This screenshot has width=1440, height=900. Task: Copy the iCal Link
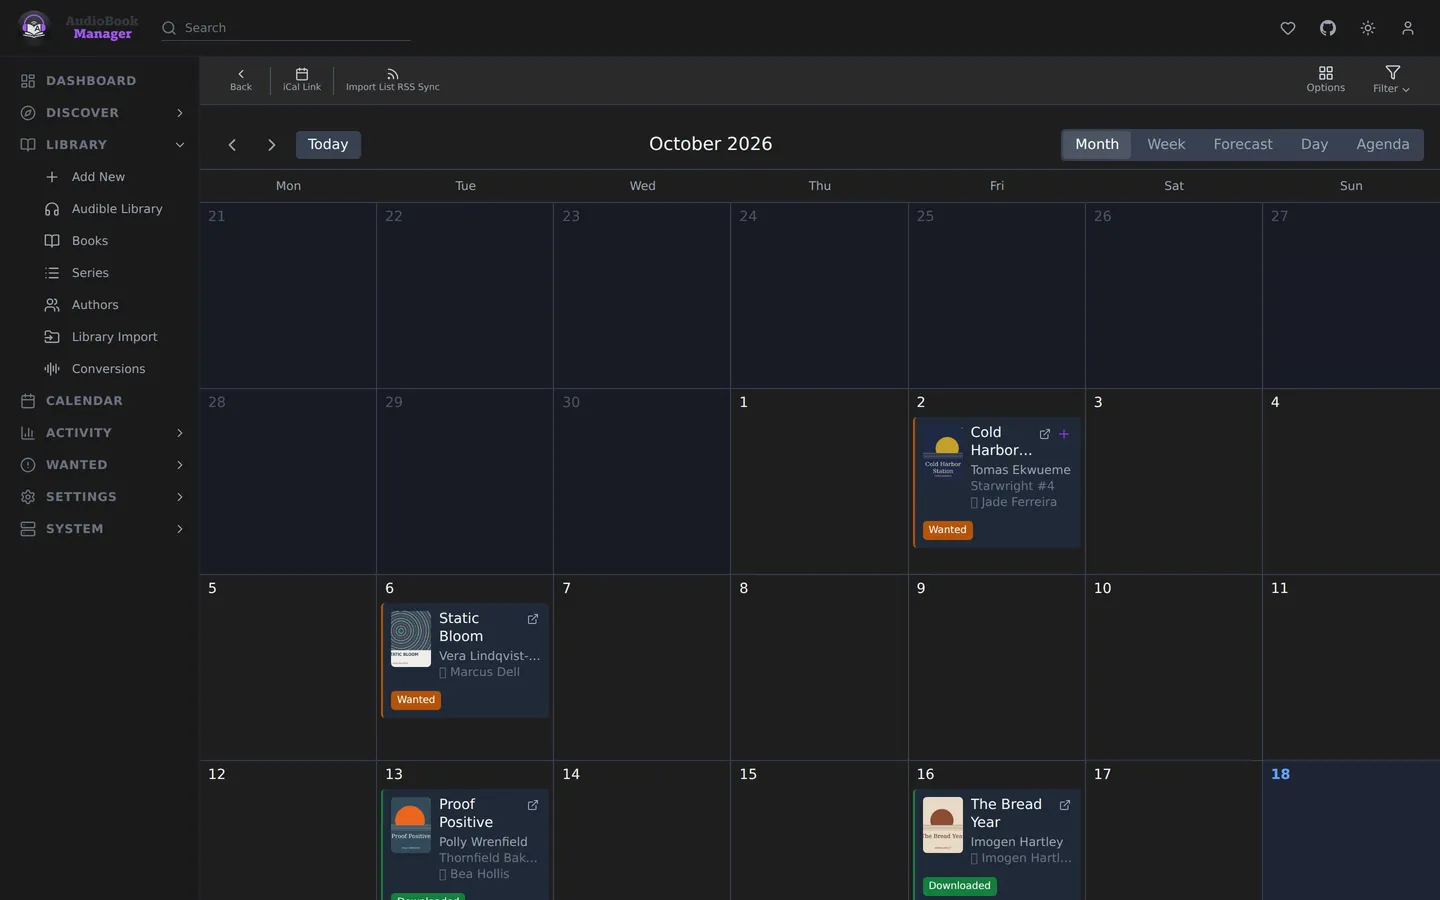[x=302, y=80]
